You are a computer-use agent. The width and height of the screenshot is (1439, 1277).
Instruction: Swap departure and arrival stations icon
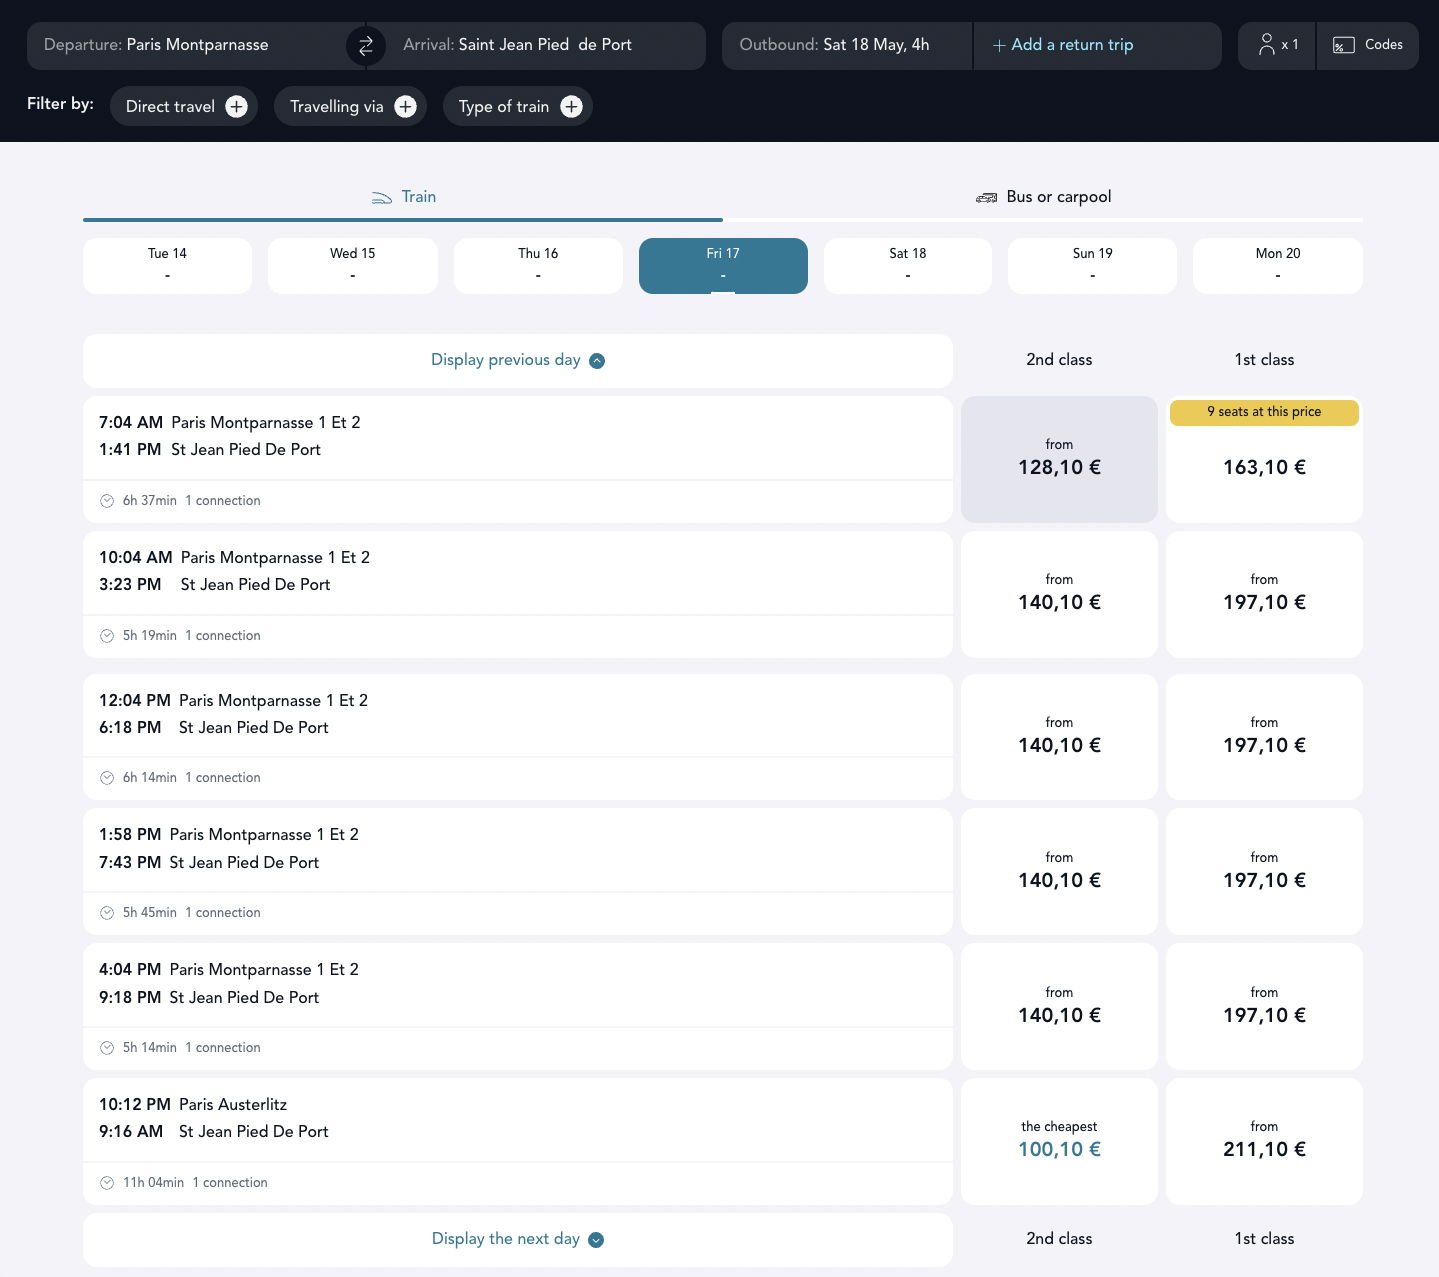[x=366, y=46]
